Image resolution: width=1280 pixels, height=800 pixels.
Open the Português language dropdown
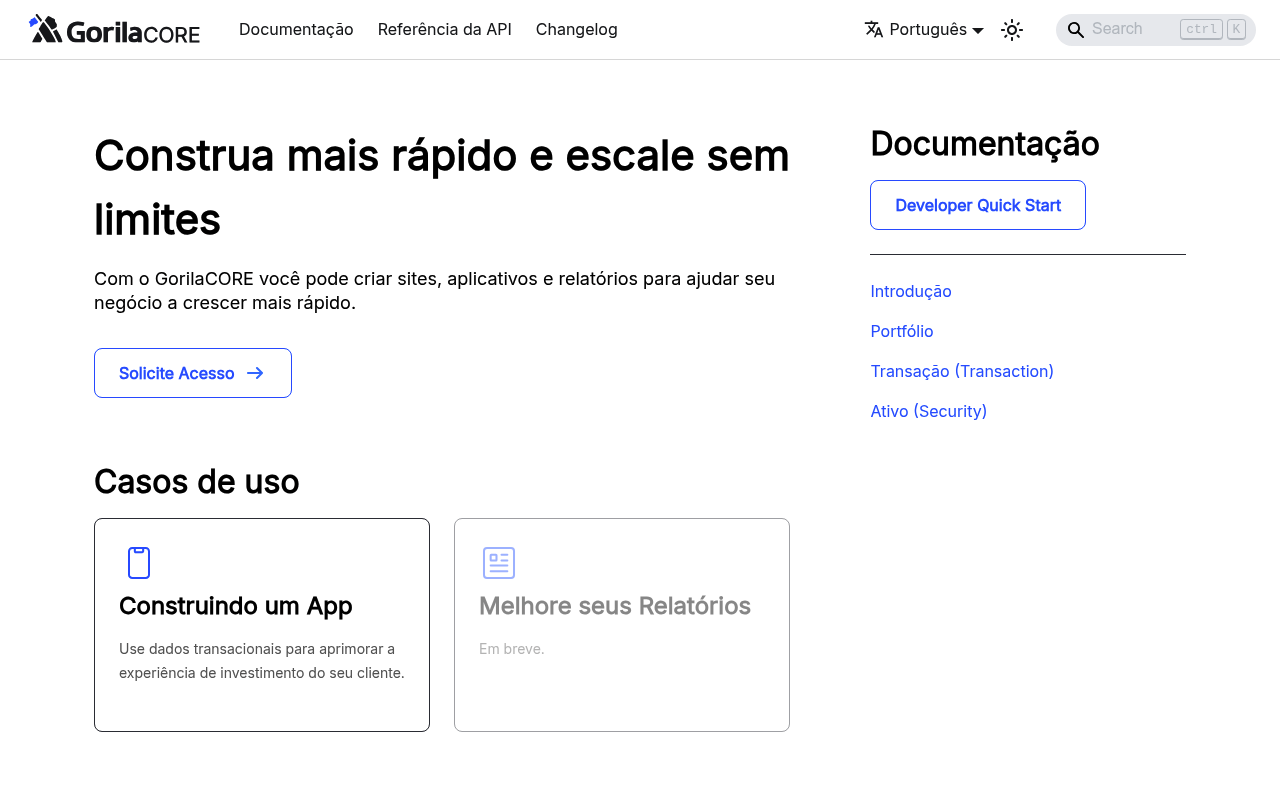(924, 29)
